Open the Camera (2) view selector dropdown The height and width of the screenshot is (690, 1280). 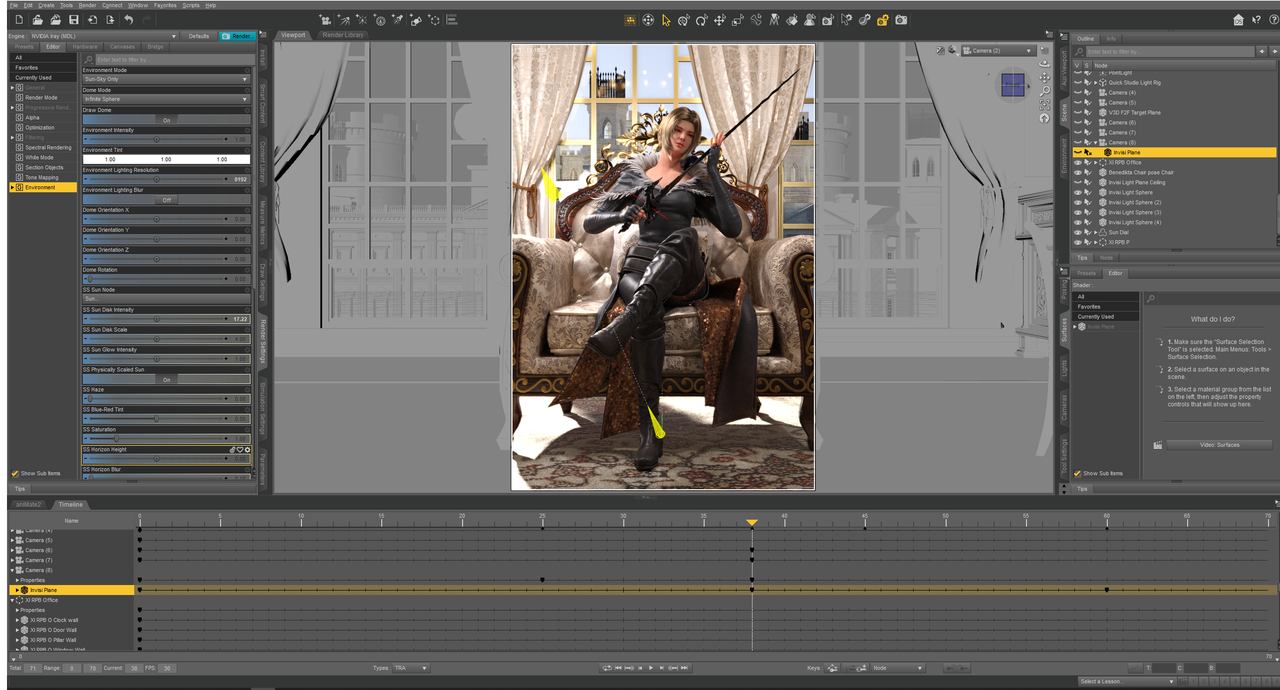coord(1000,50)
